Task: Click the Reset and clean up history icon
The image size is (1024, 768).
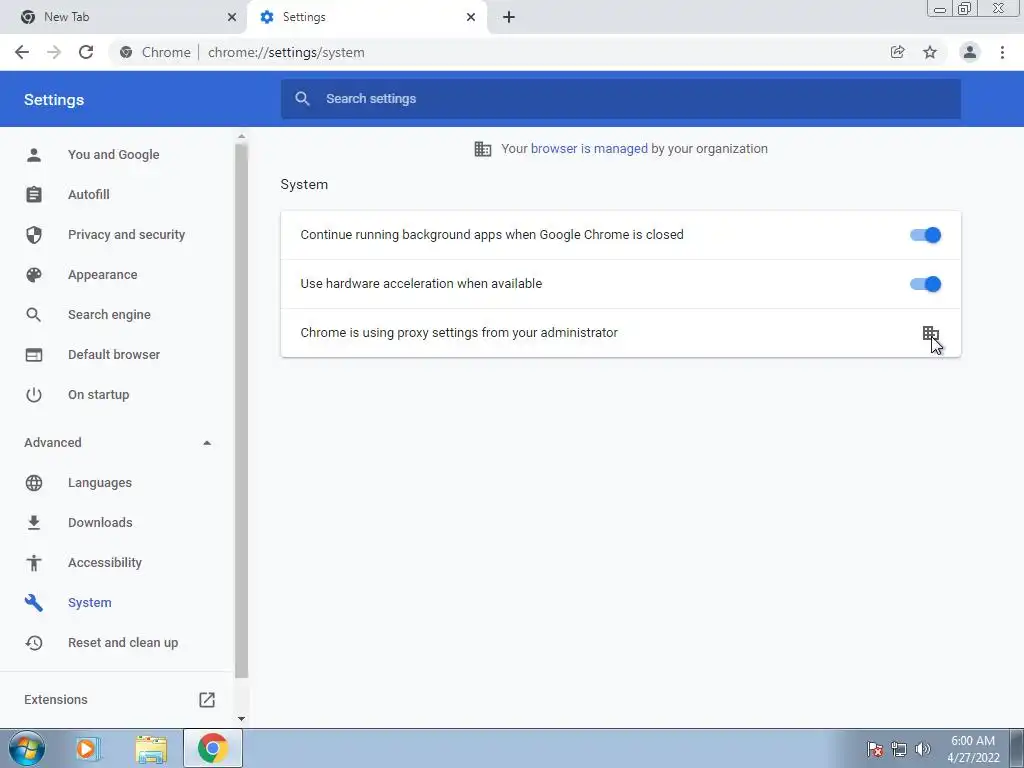Action: coord(34,643)
